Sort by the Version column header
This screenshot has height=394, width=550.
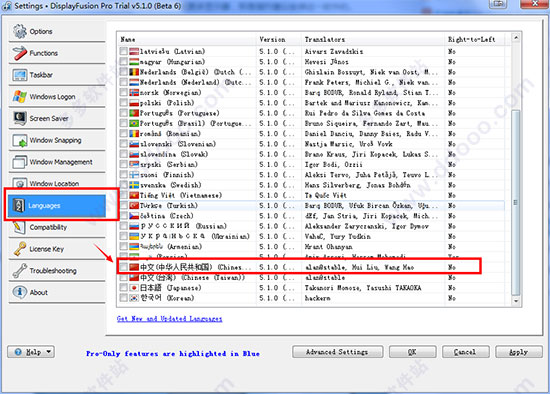(x=279, y=39)
